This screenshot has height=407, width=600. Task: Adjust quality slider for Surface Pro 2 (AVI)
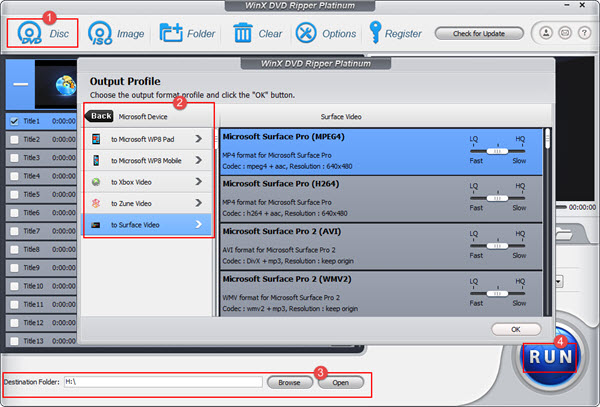[497, 246]
